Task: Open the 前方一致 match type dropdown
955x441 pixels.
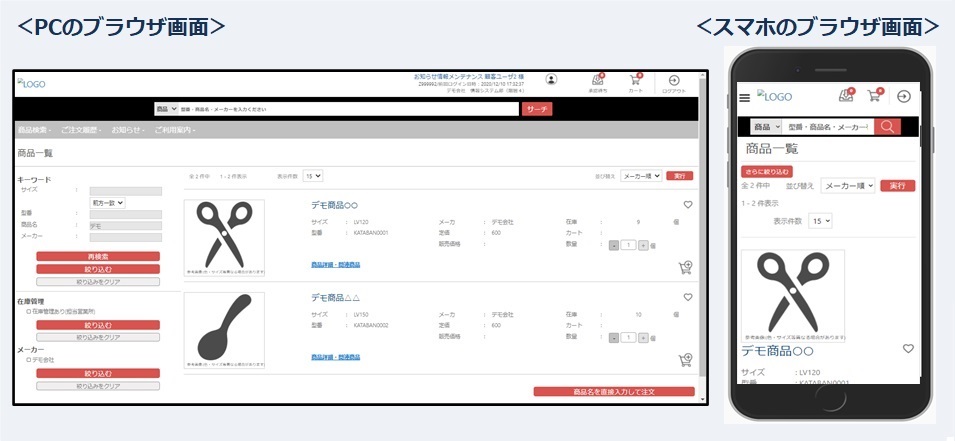Action: [107, 202]
